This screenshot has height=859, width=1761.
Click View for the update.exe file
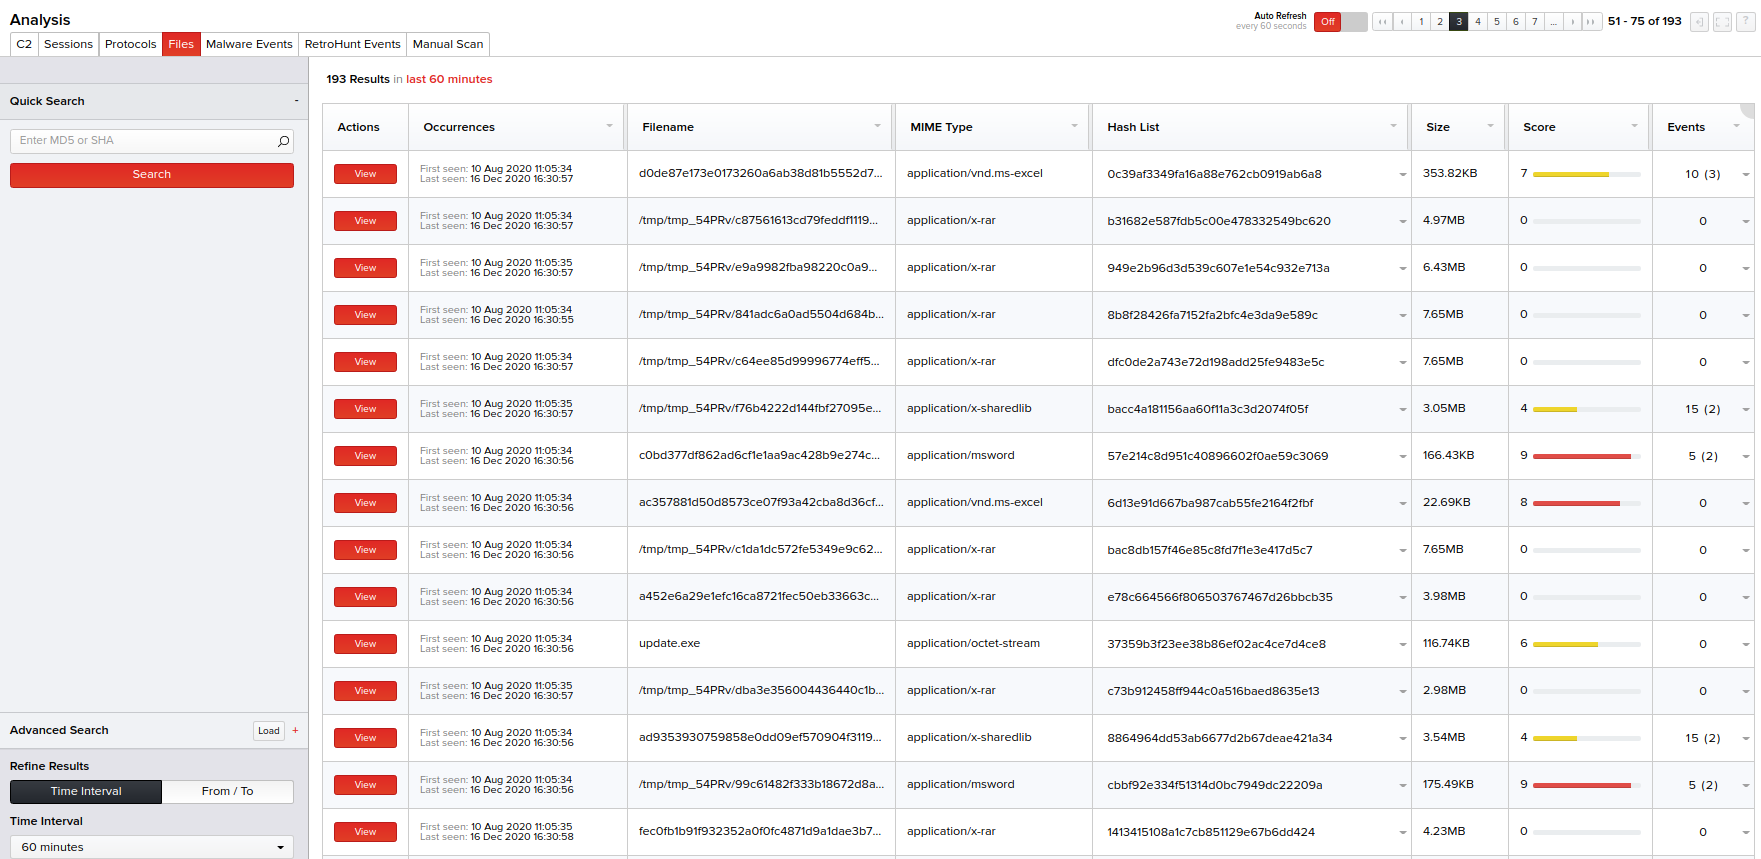365,644
